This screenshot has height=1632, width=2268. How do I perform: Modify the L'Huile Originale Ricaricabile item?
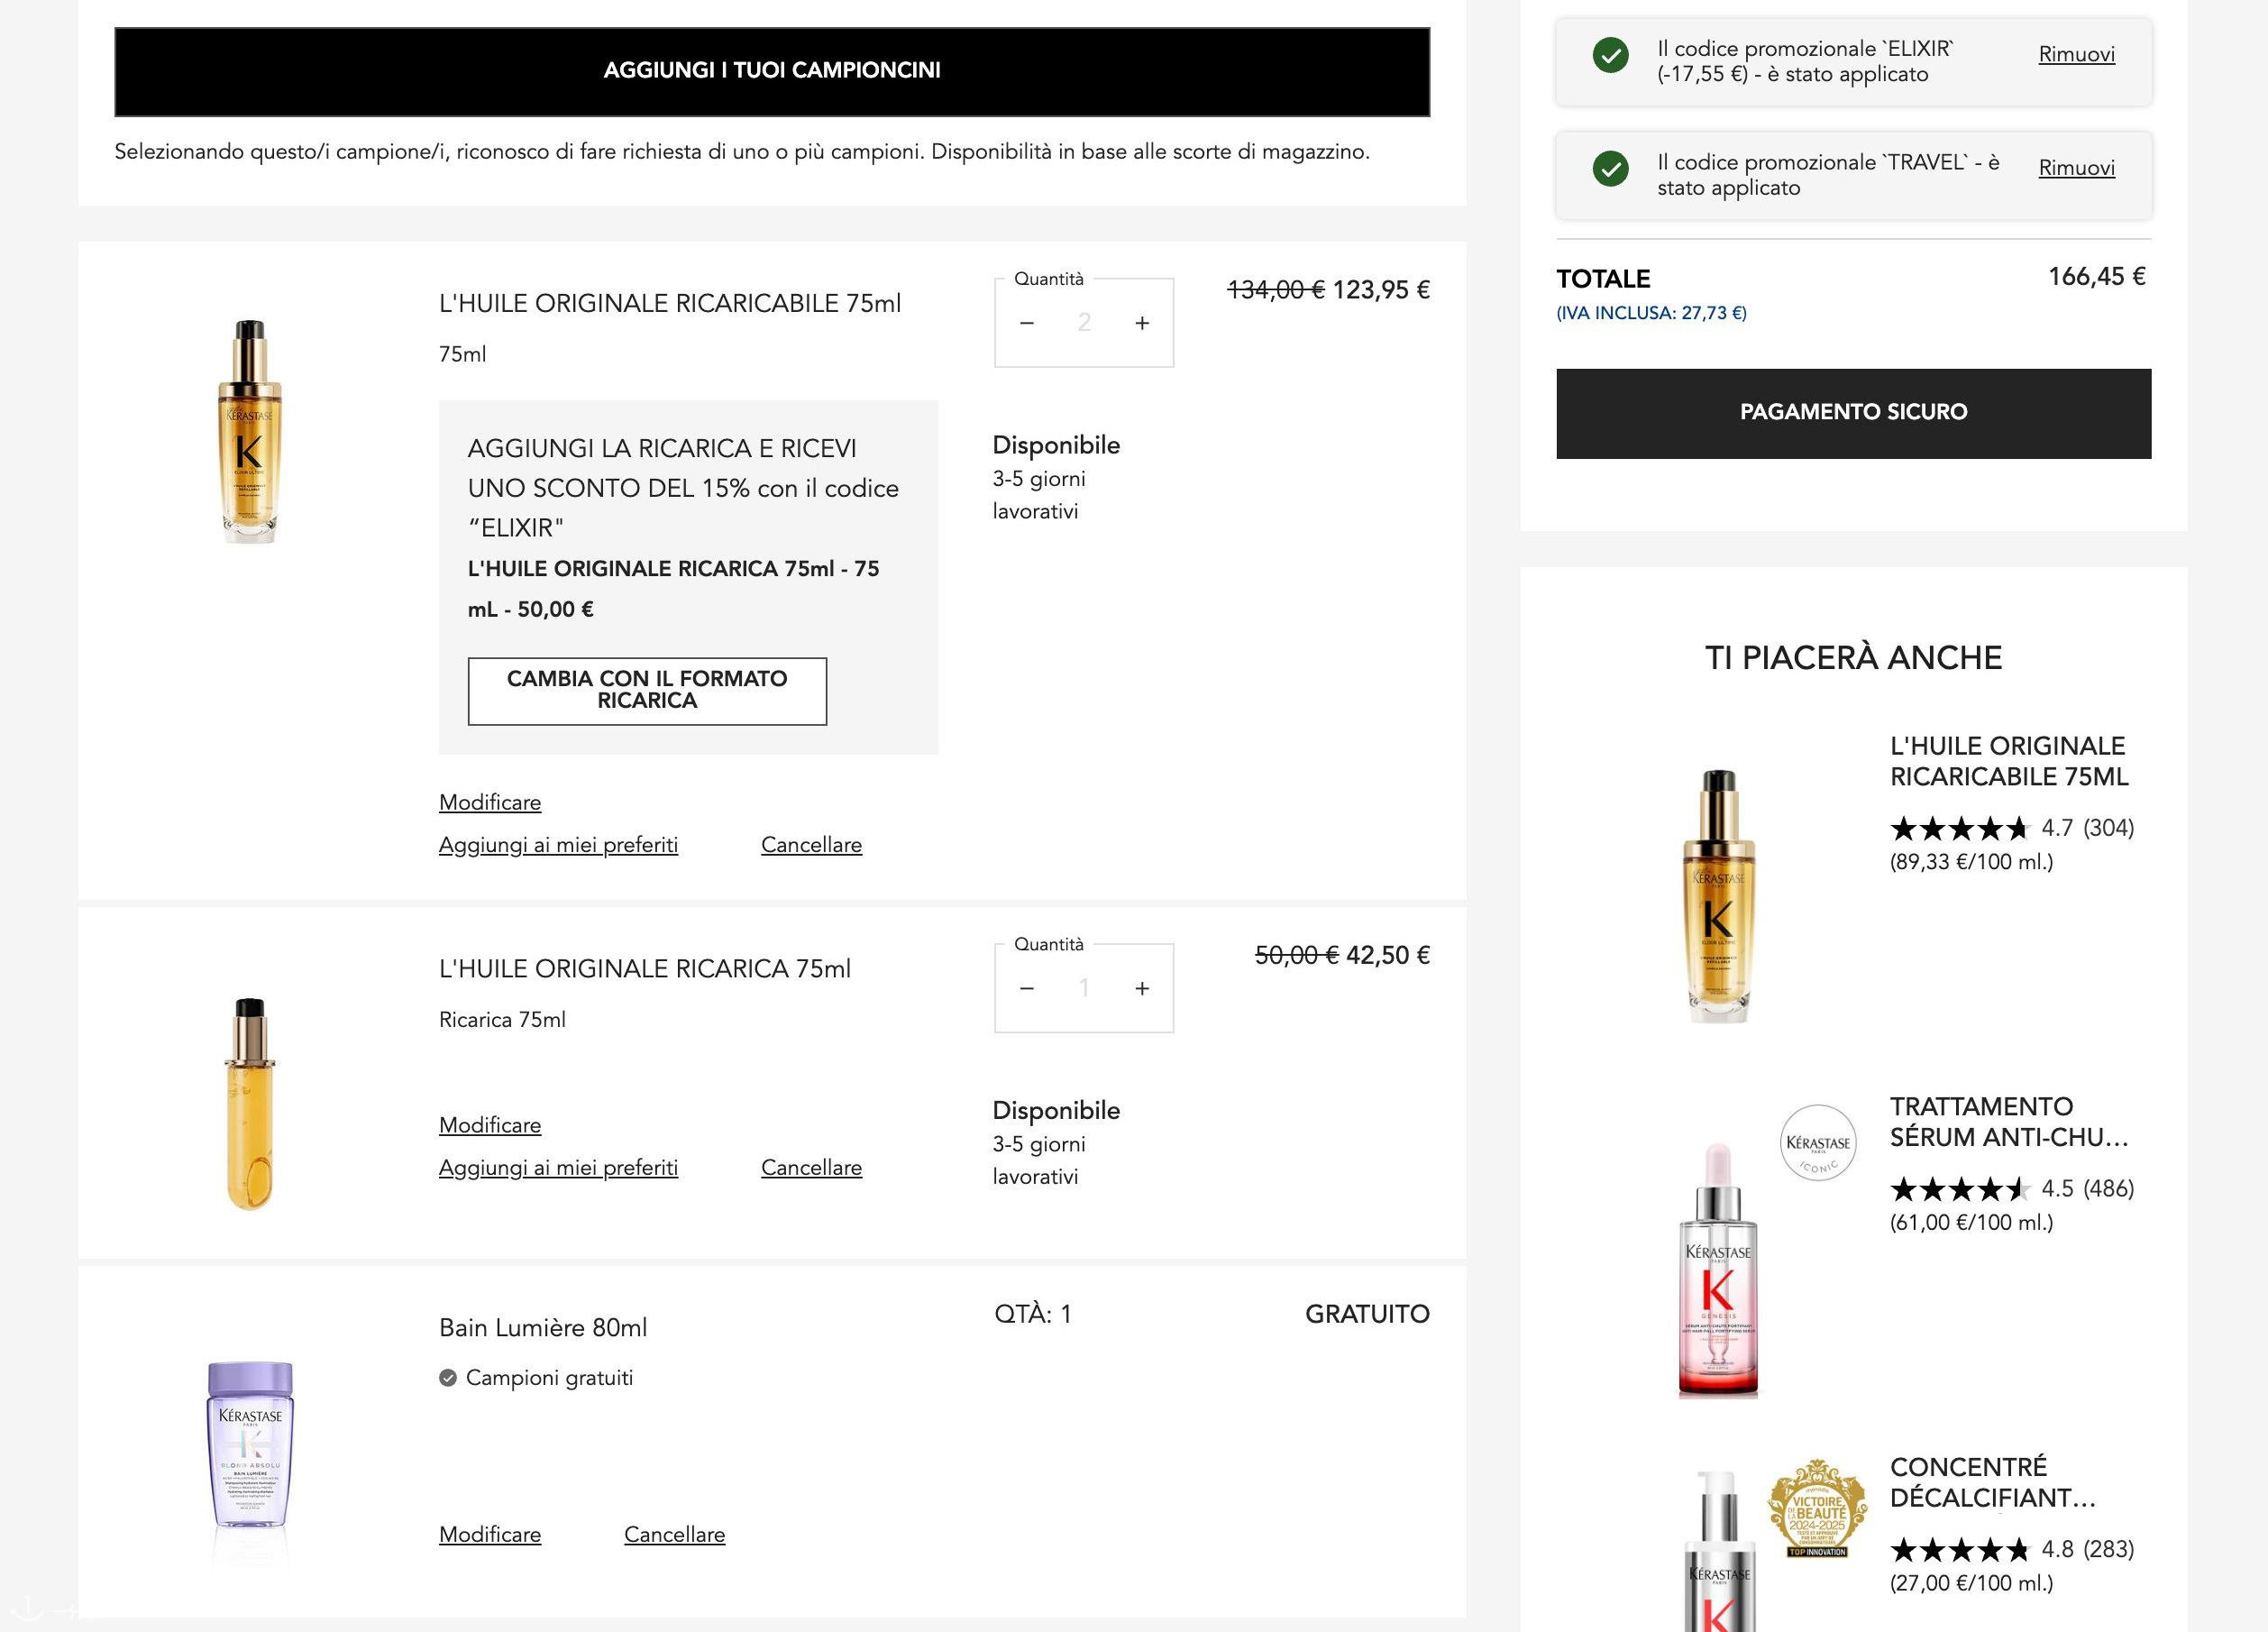pyautogui.click(x=490, y=802)
